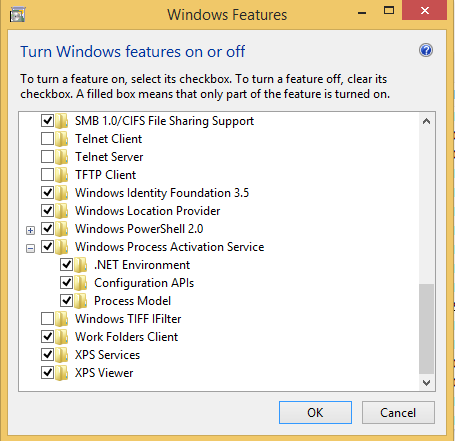The width and height of the screenshot is (455, 441).
Task: Select the Configuration APIs tree item
Action: pyautogui.click(x=144, y=283)
